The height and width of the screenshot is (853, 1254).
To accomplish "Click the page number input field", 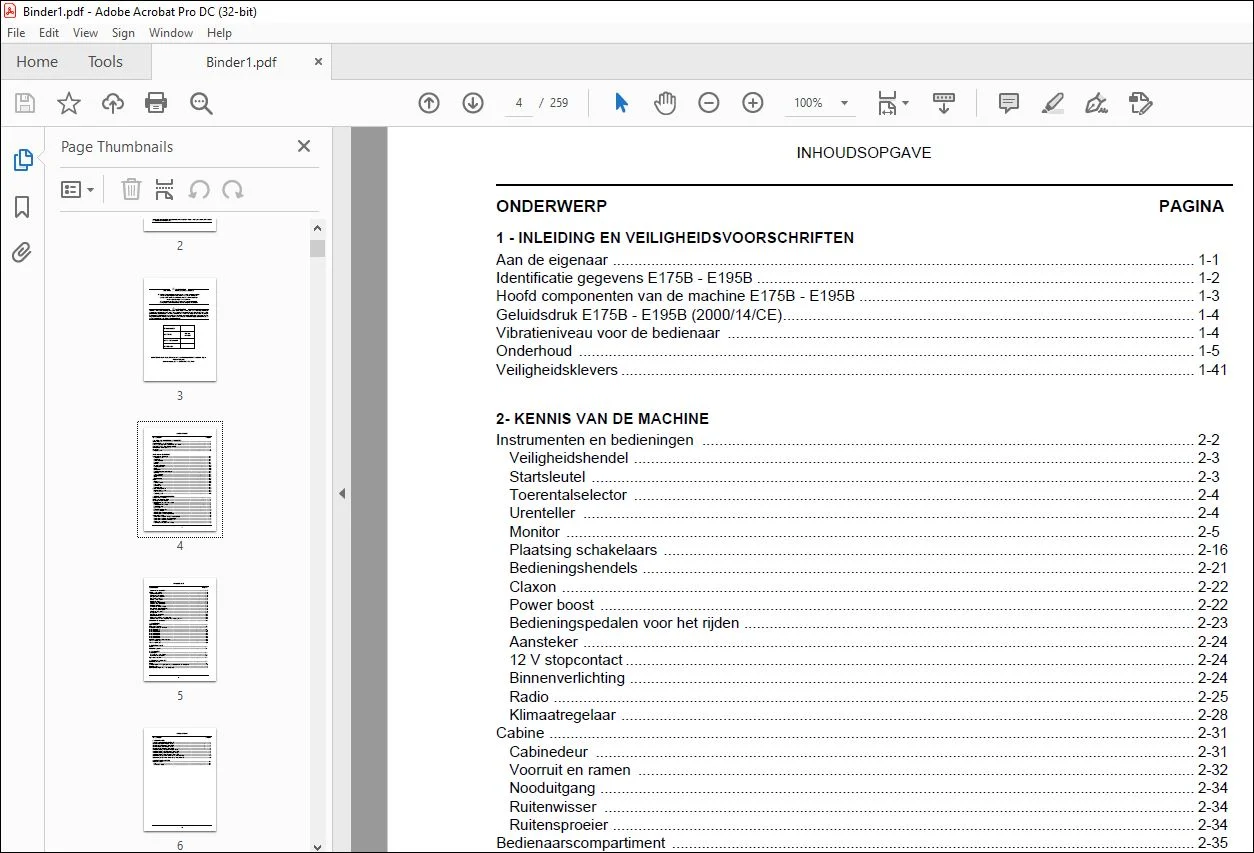I will click(x=519, y=103).
